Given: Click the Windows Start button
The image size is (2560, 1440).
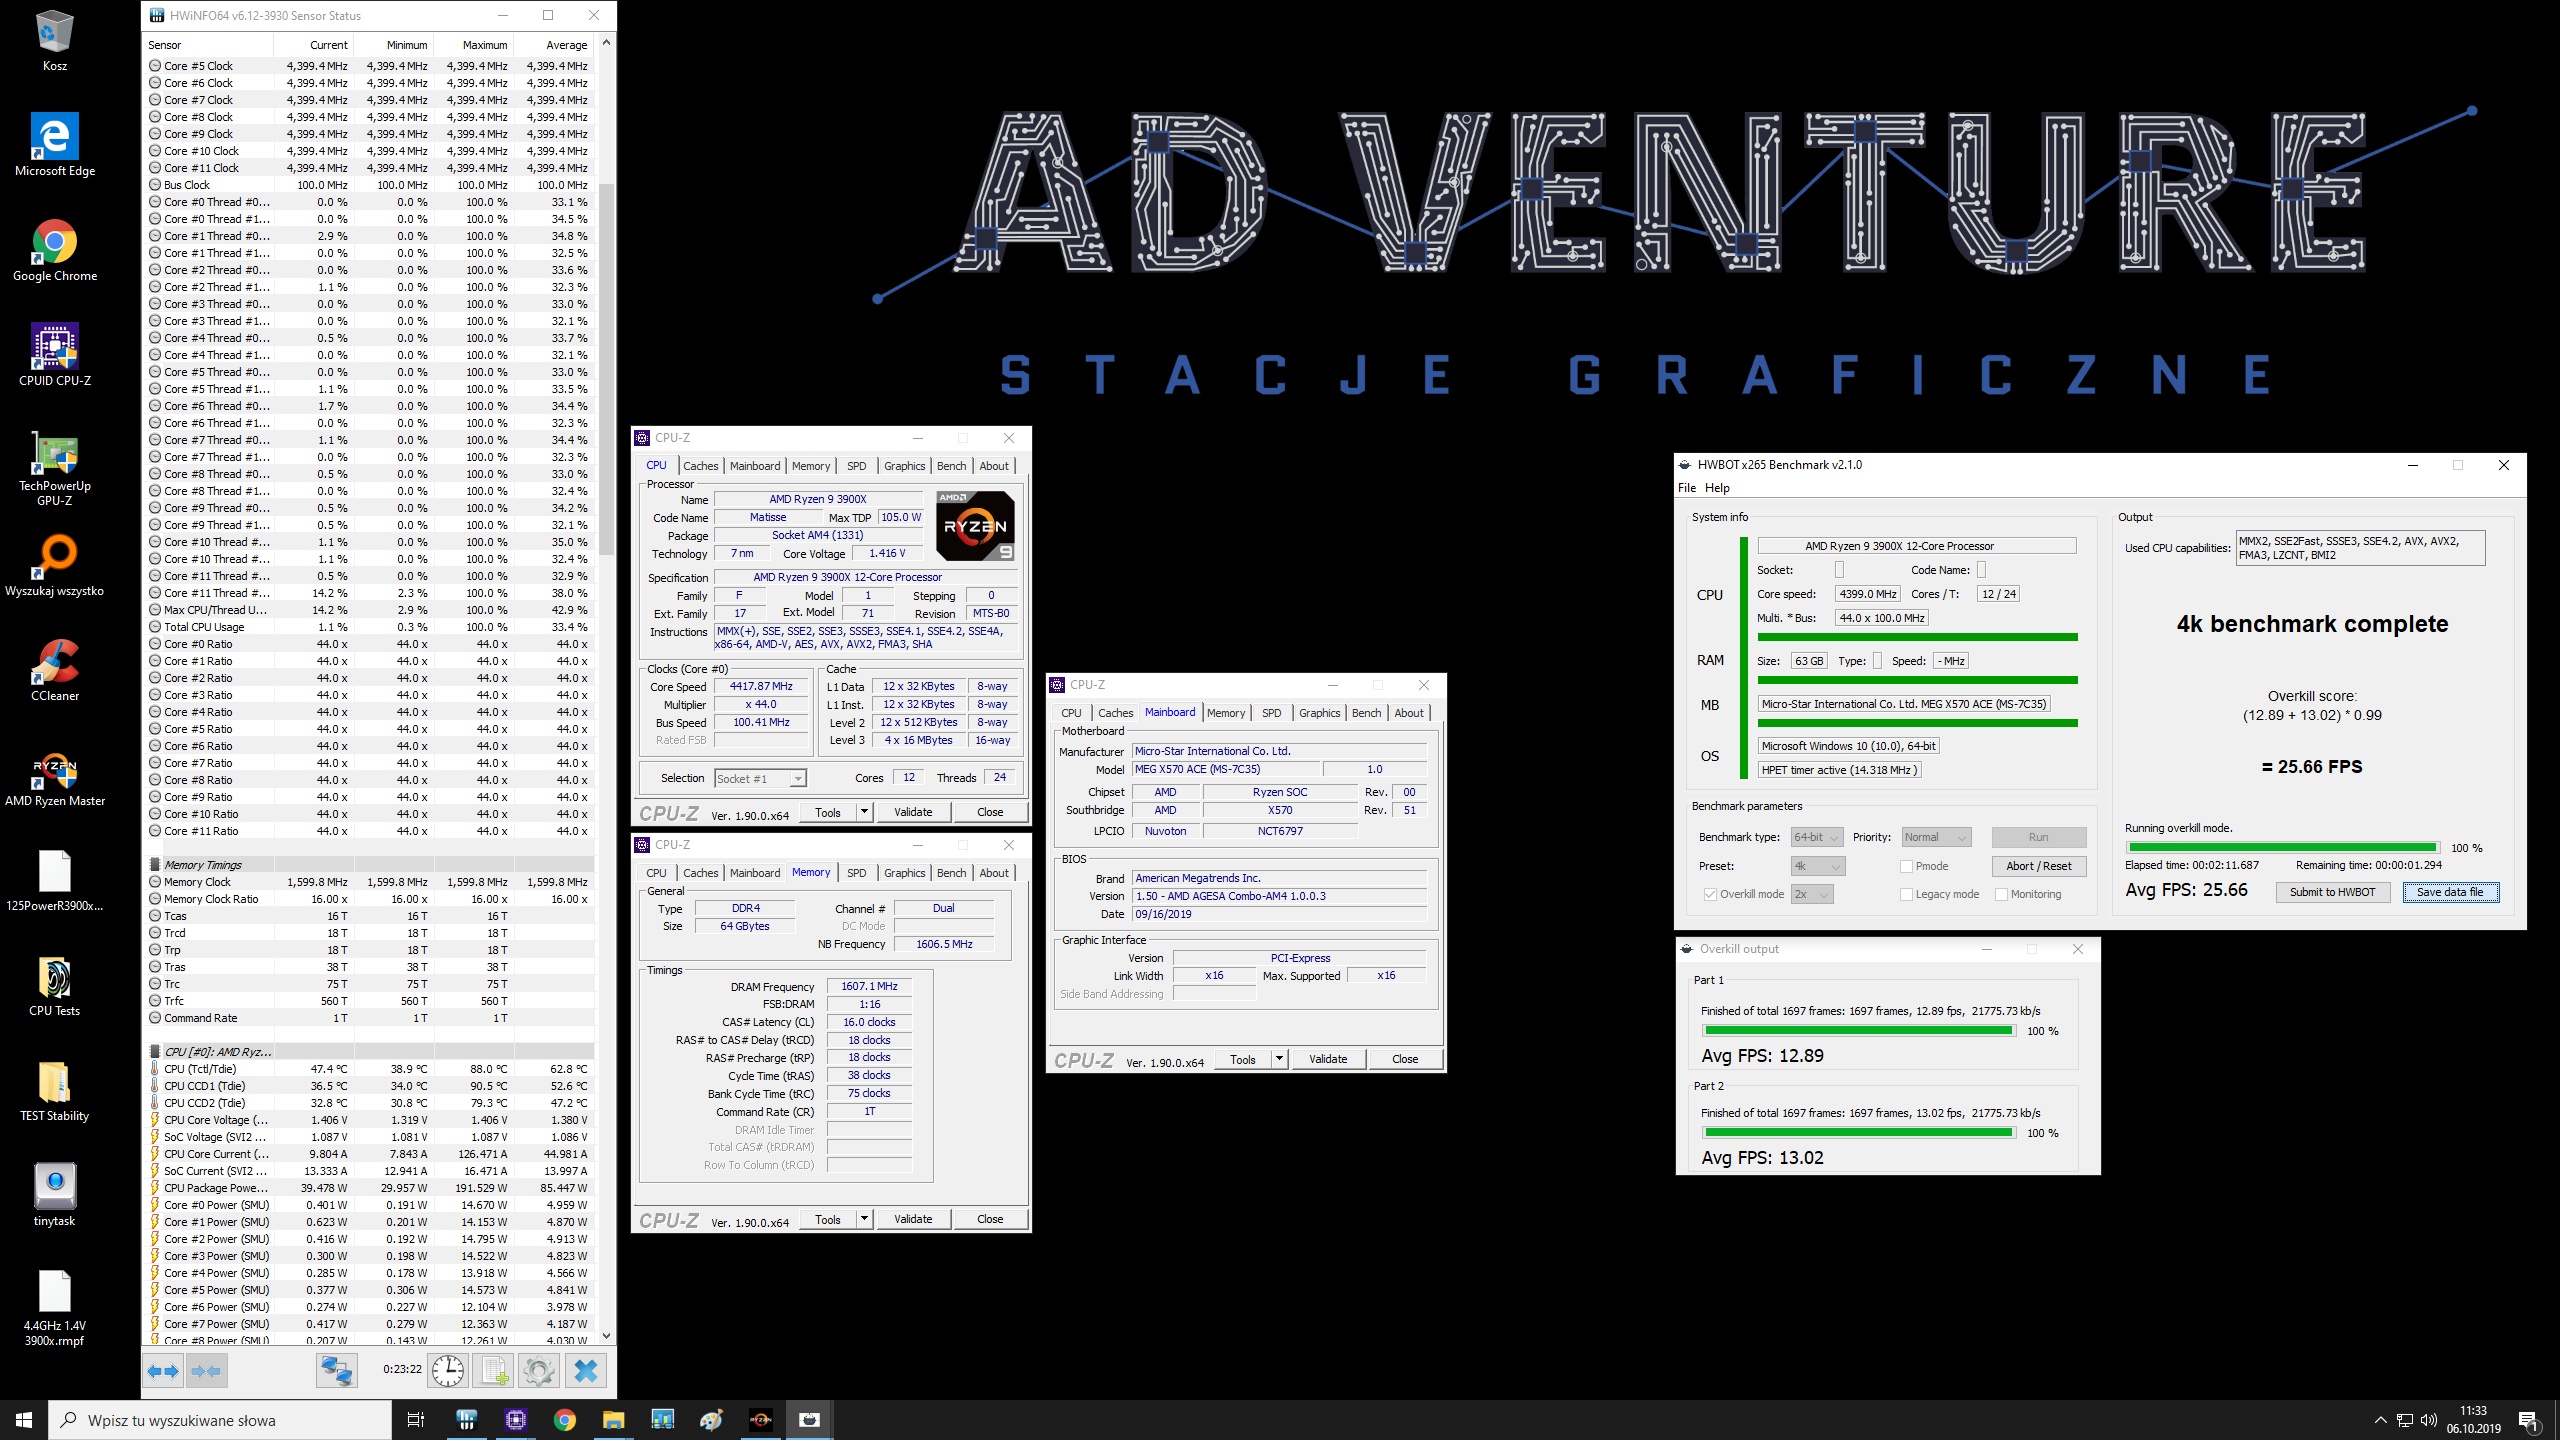Looking at the screenshot, I should click(24, 1420).
